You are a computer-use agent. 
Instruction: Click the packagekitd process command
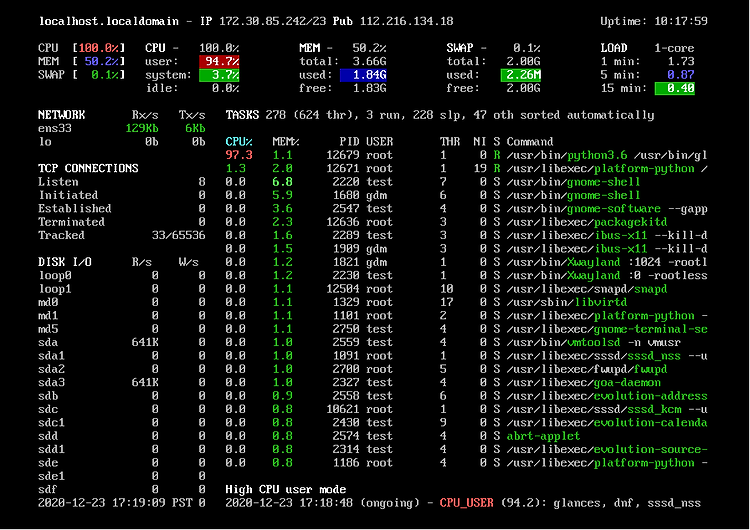click(x=587, y=222)
